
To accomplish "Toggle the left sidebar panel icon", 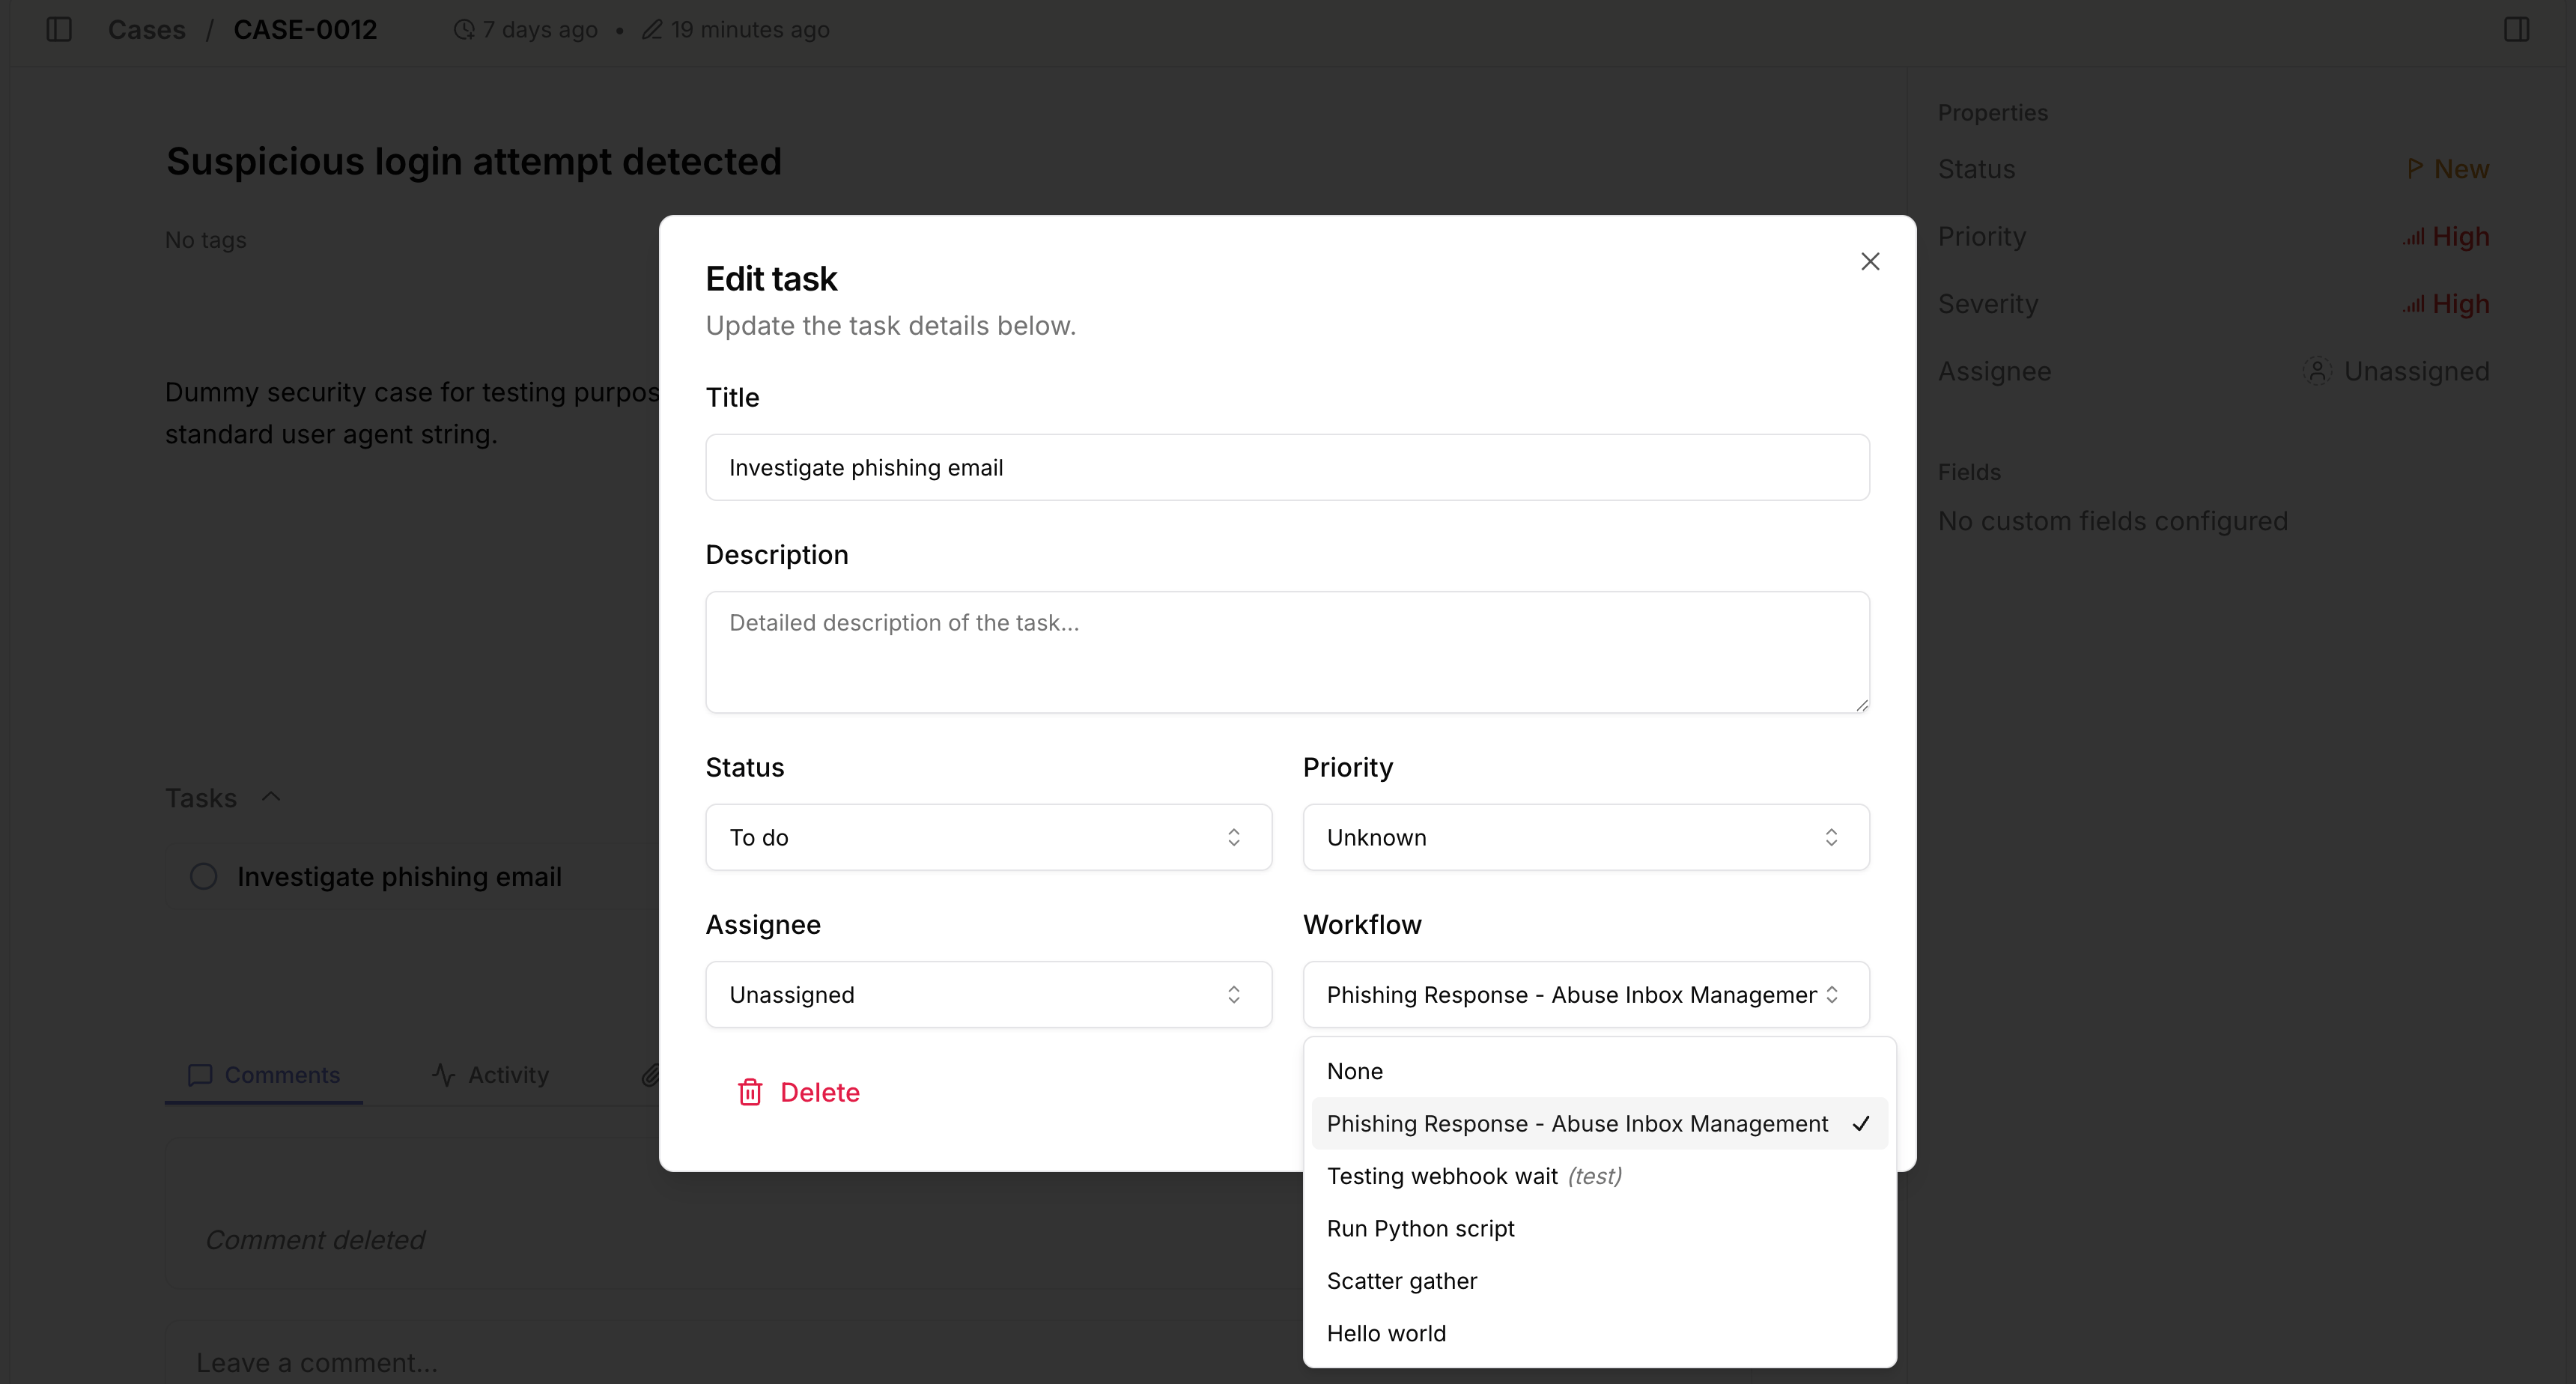I will coord(59,30).
